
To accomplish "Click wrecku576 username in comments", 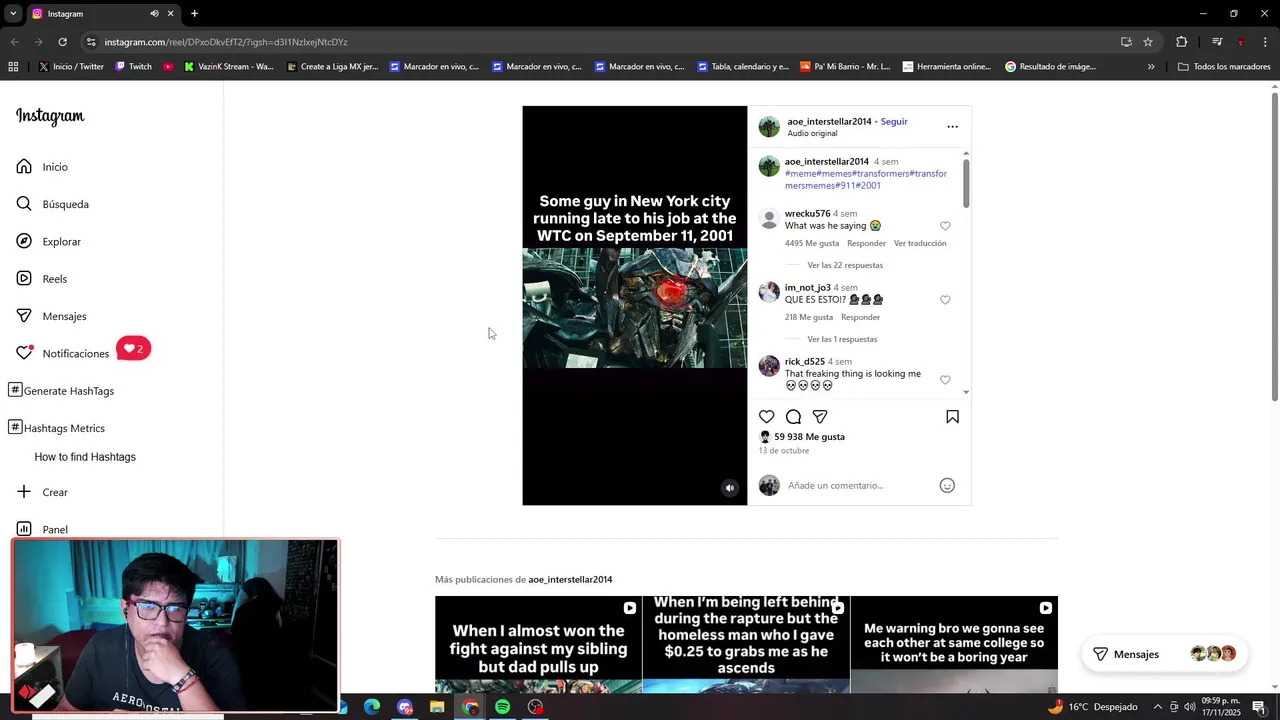I will (807, 213).
